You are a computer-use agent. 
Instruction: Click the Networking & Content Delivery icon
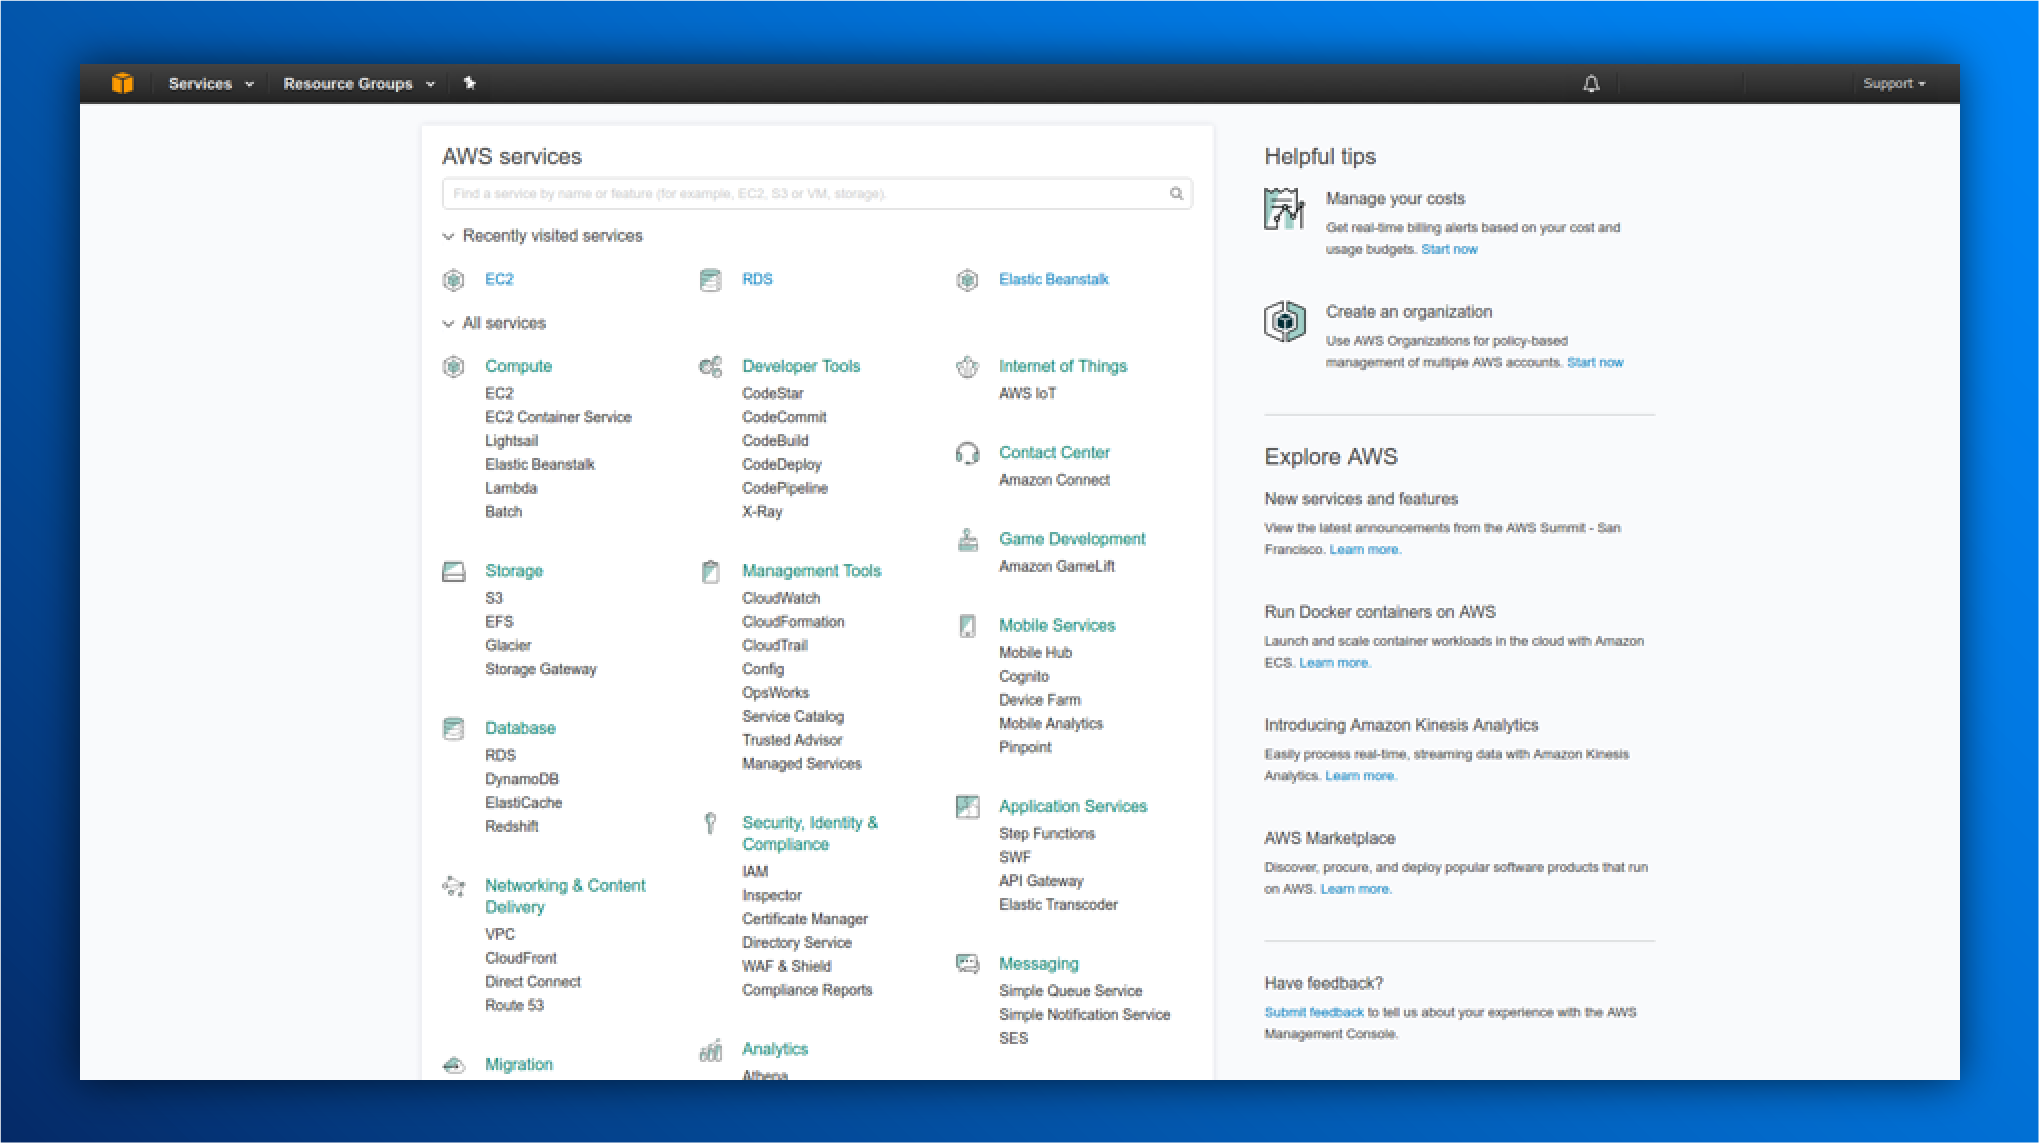point(453,887)
